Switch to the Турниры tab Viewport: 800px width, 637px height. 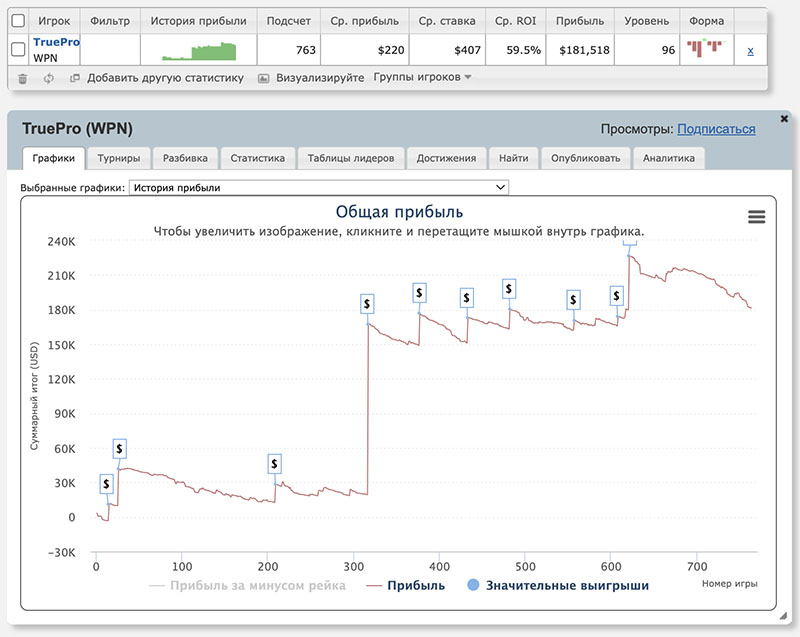coord(118,158)
